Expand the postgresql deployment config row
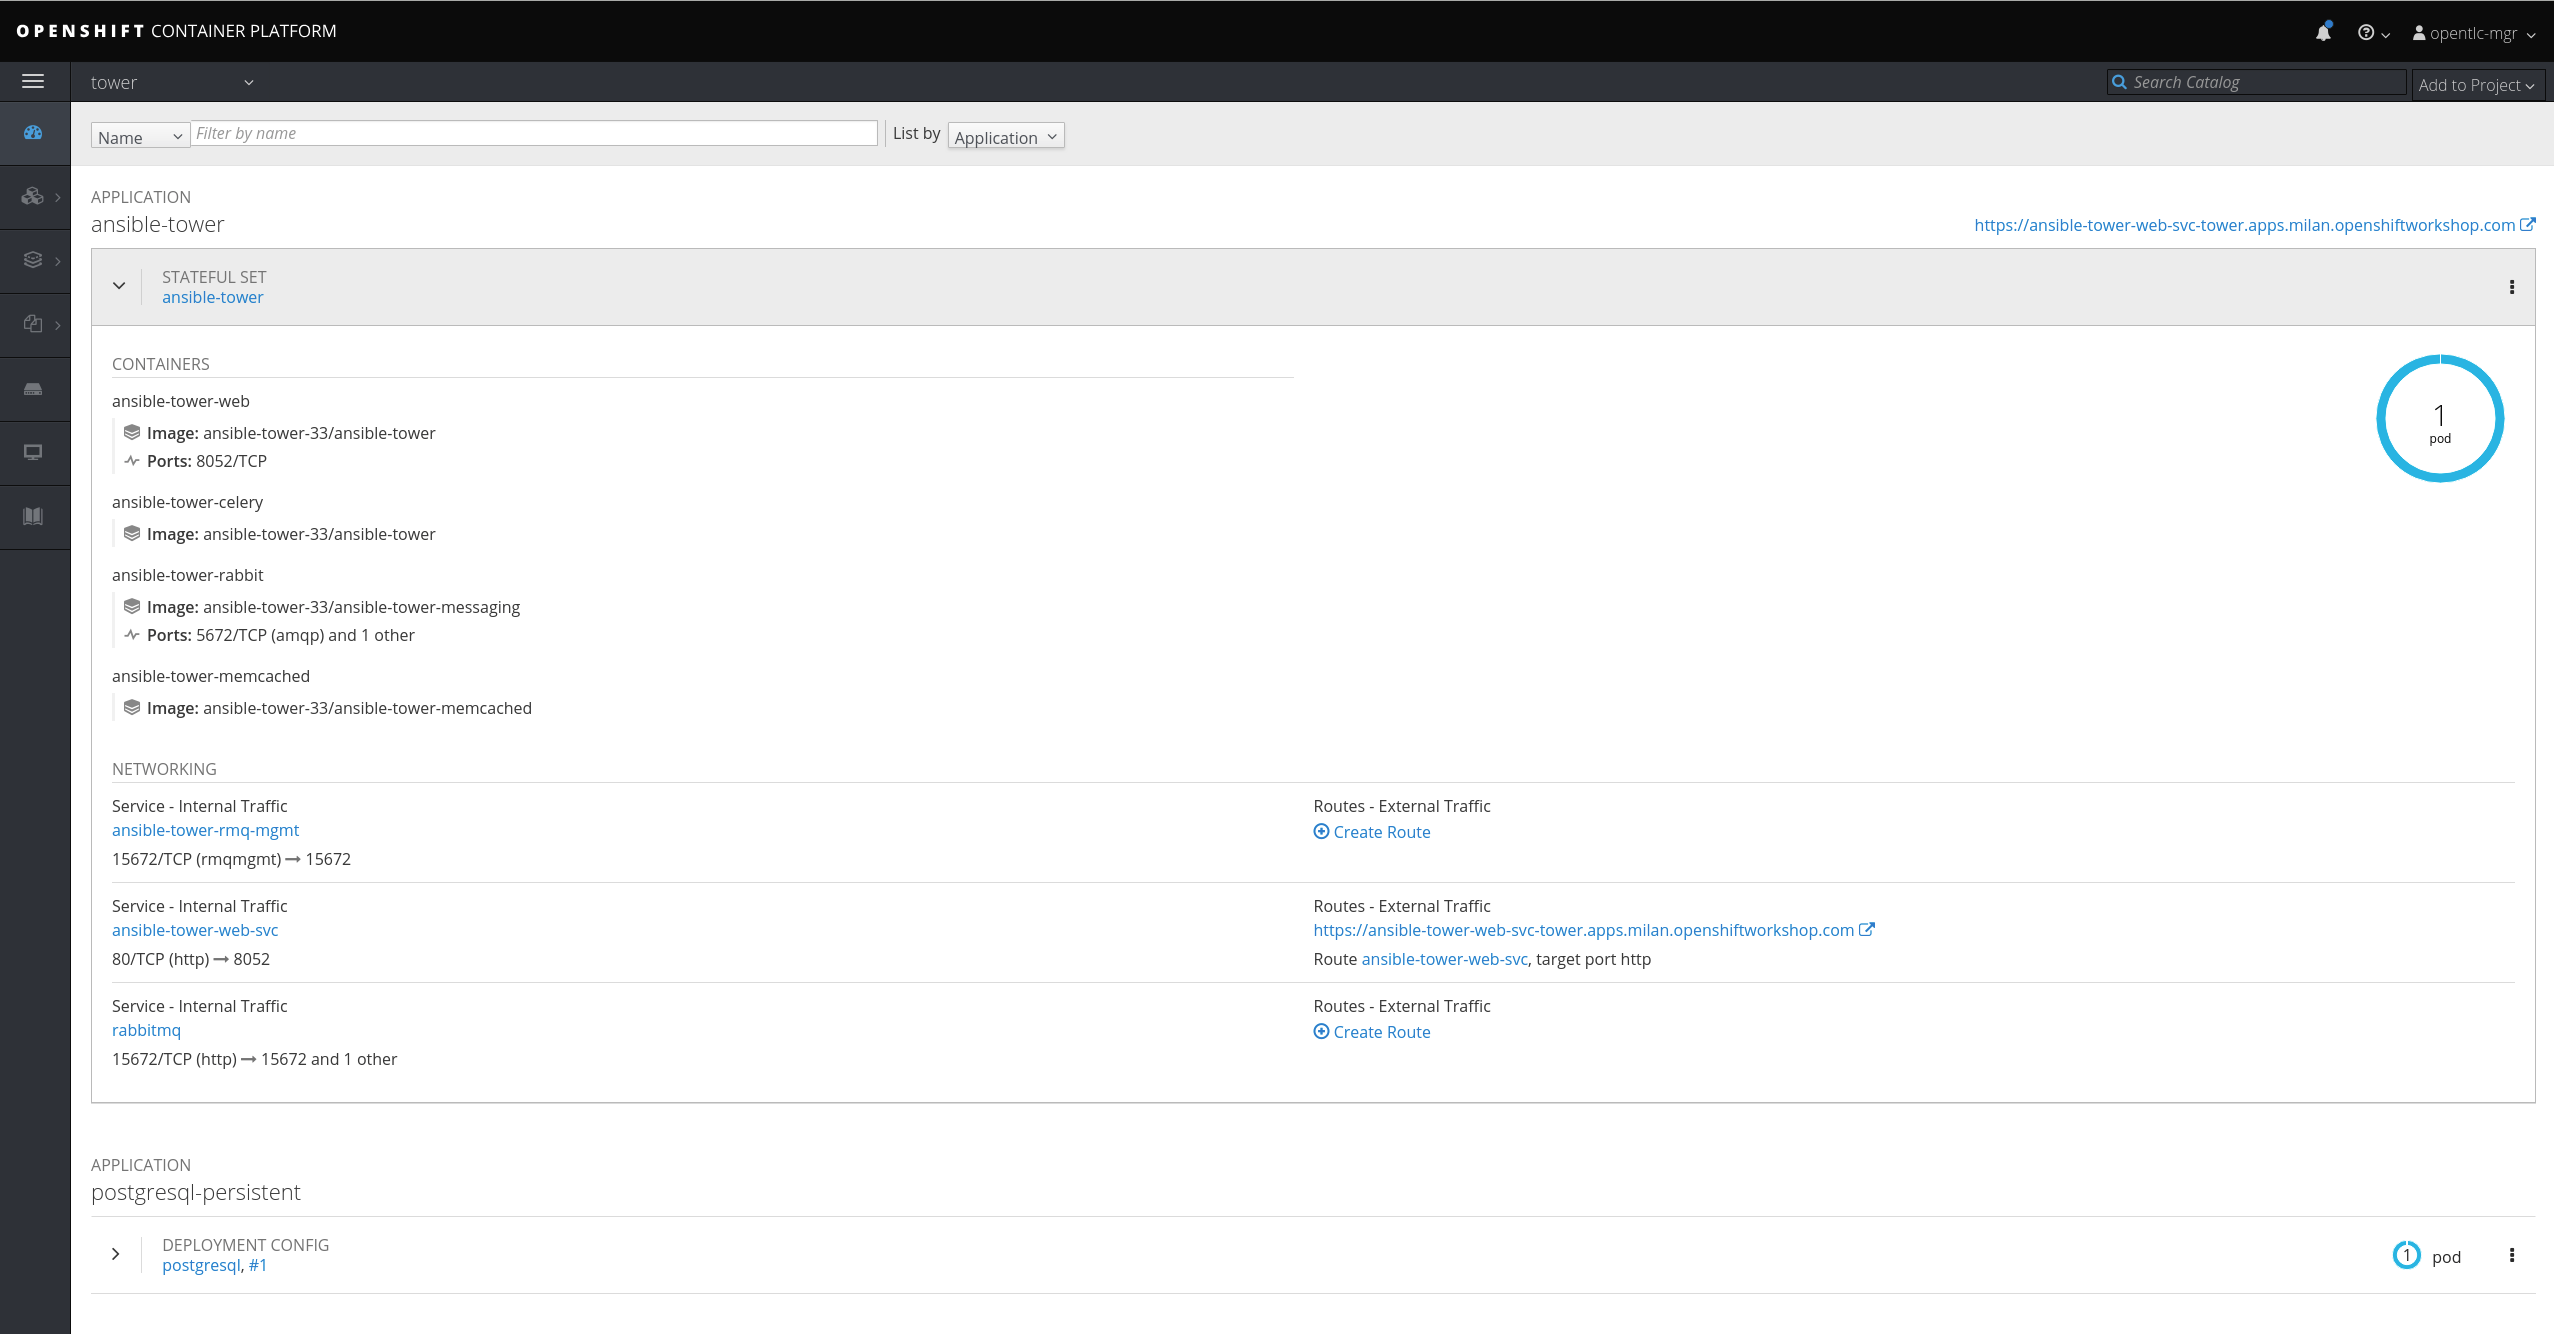 click(x=116, y=1254)
